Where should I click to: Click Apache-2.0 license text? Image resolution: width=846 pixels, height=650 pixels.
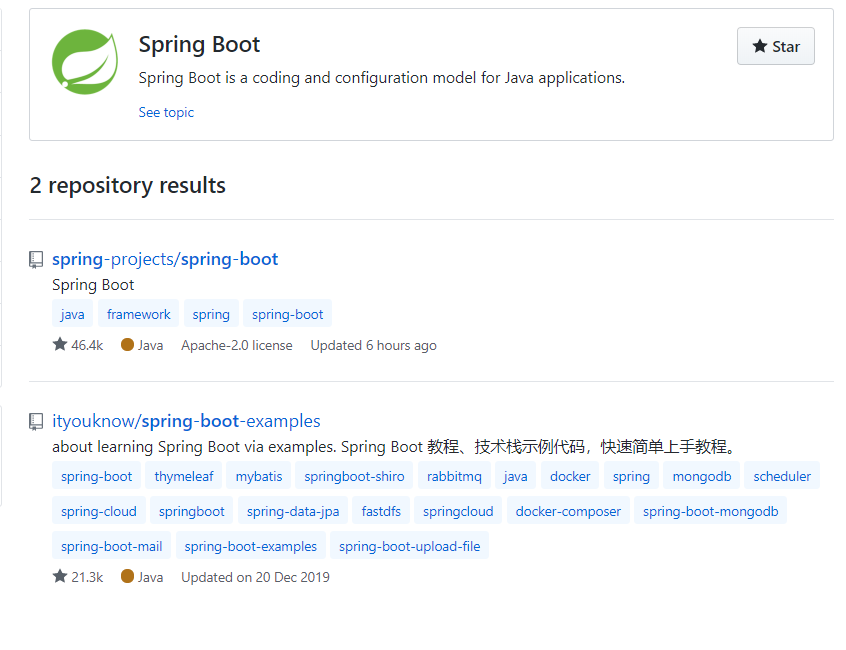[237, 345]
